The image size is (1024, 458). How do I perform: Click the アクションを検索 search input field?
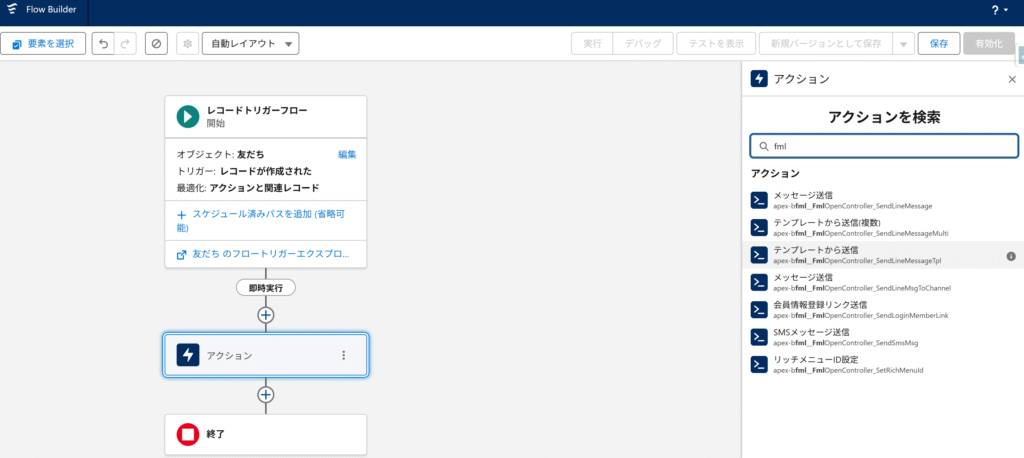click(x=884, y=146)
